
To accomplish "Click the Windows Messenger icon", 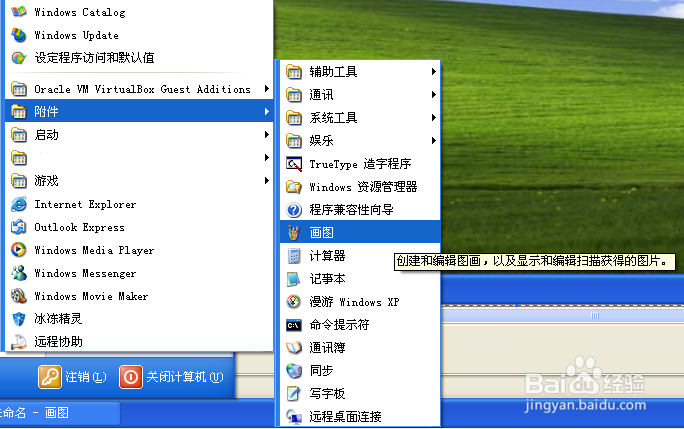I will (19, 273).
